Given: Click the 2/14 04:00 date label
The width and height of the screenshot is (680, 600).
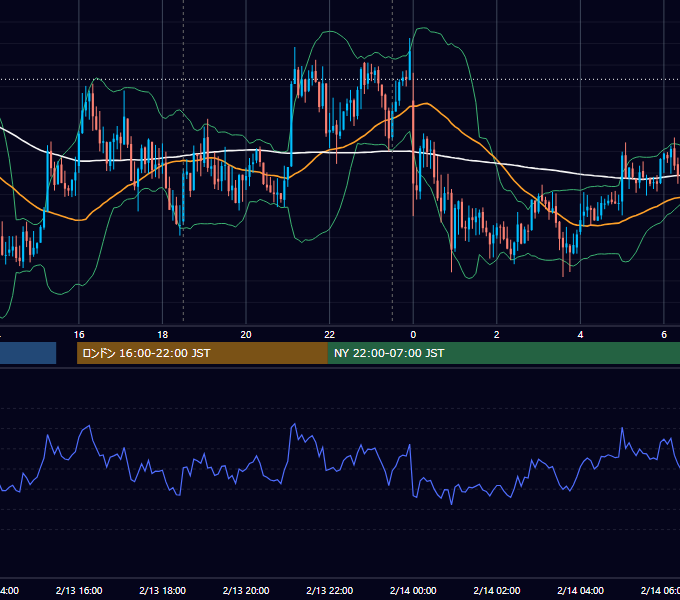Looking at the screenshot, I should pos(580,590).
